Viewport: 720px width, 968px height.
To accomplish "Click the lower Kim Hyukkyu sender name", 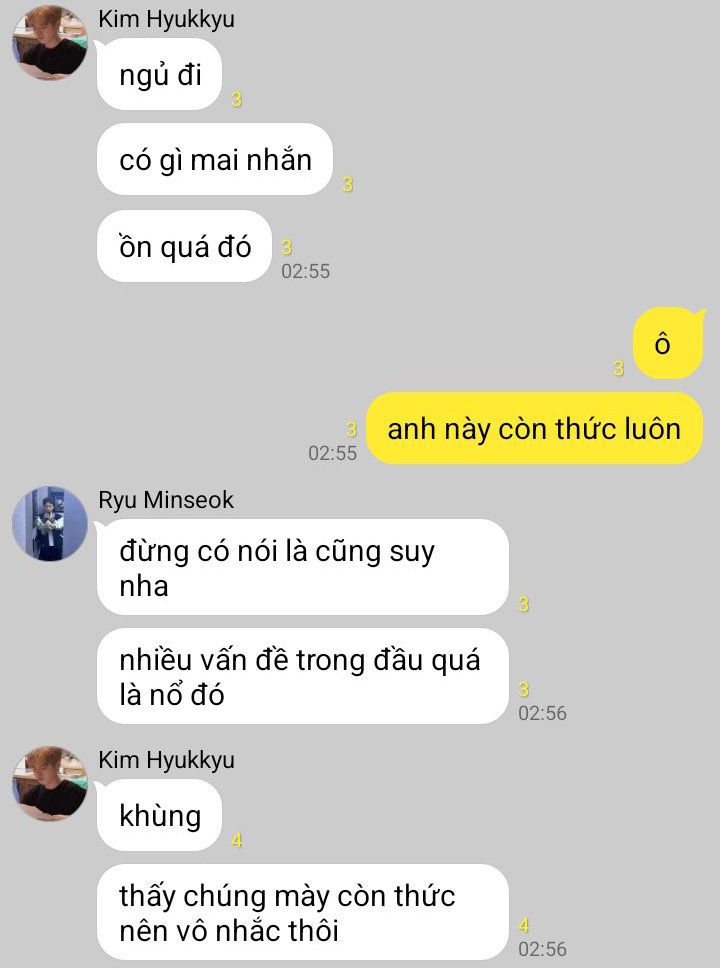I will point(166,759).
